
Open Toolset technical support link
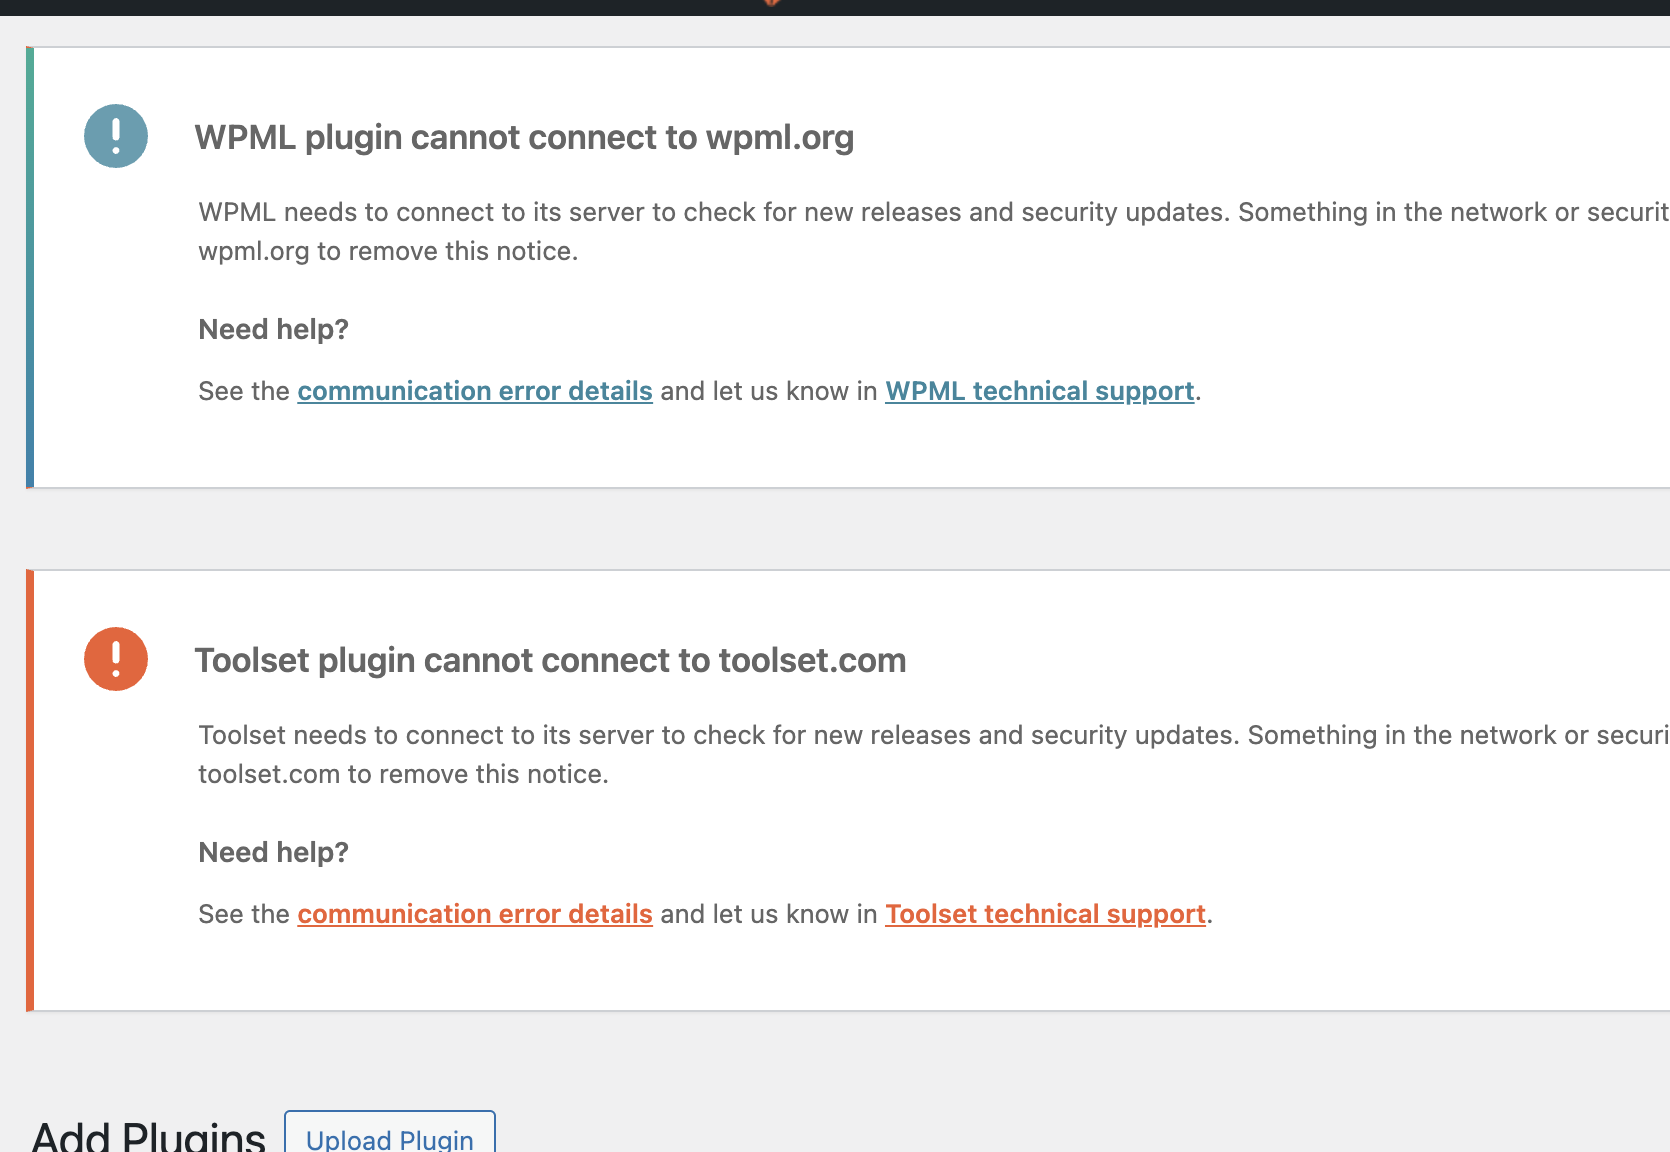tap(1045, 914)
